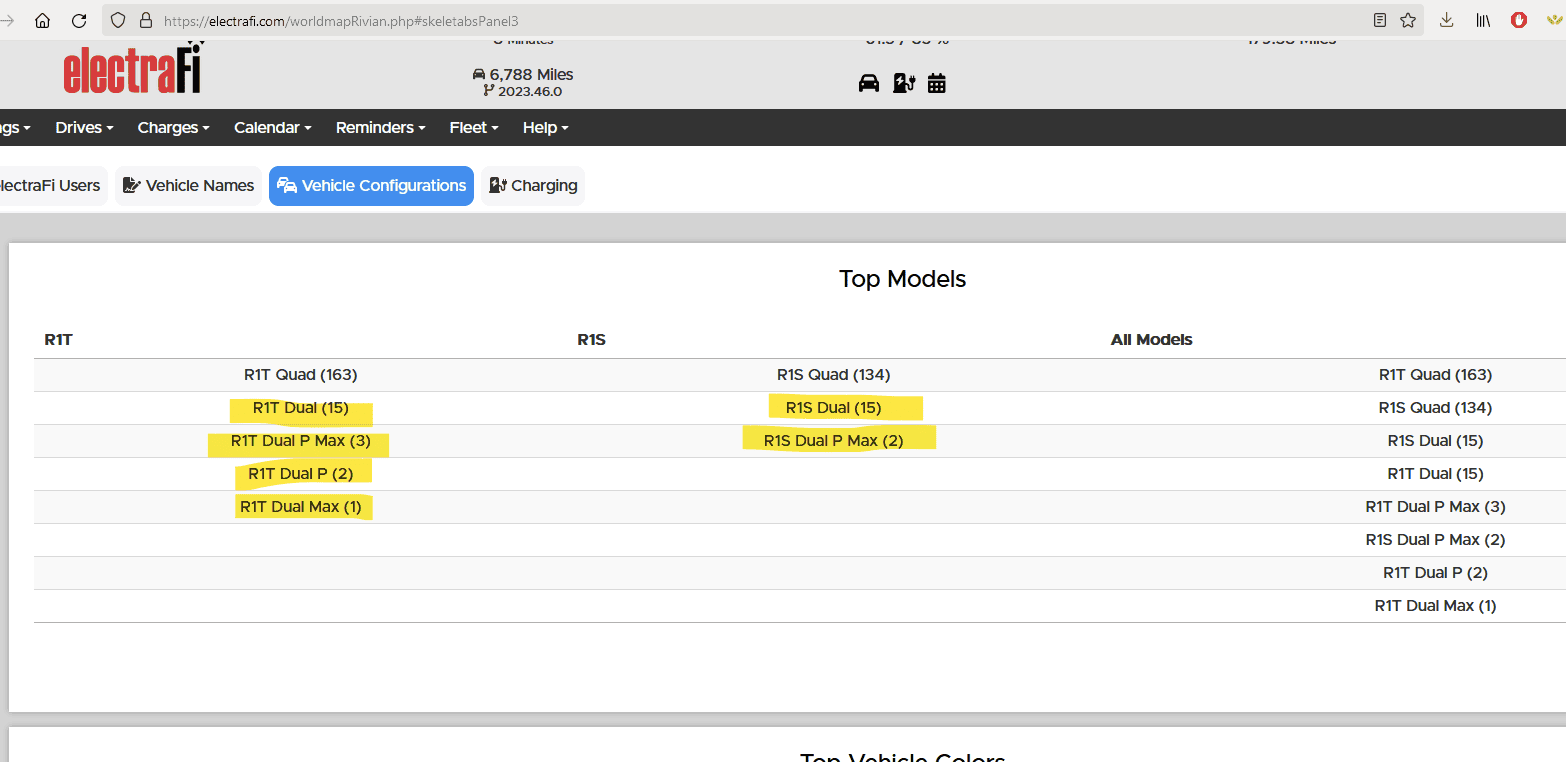This screenshot has height=762, width=1566.
Task: Expand the Charges dropdown menu
Action: (173, 128)
